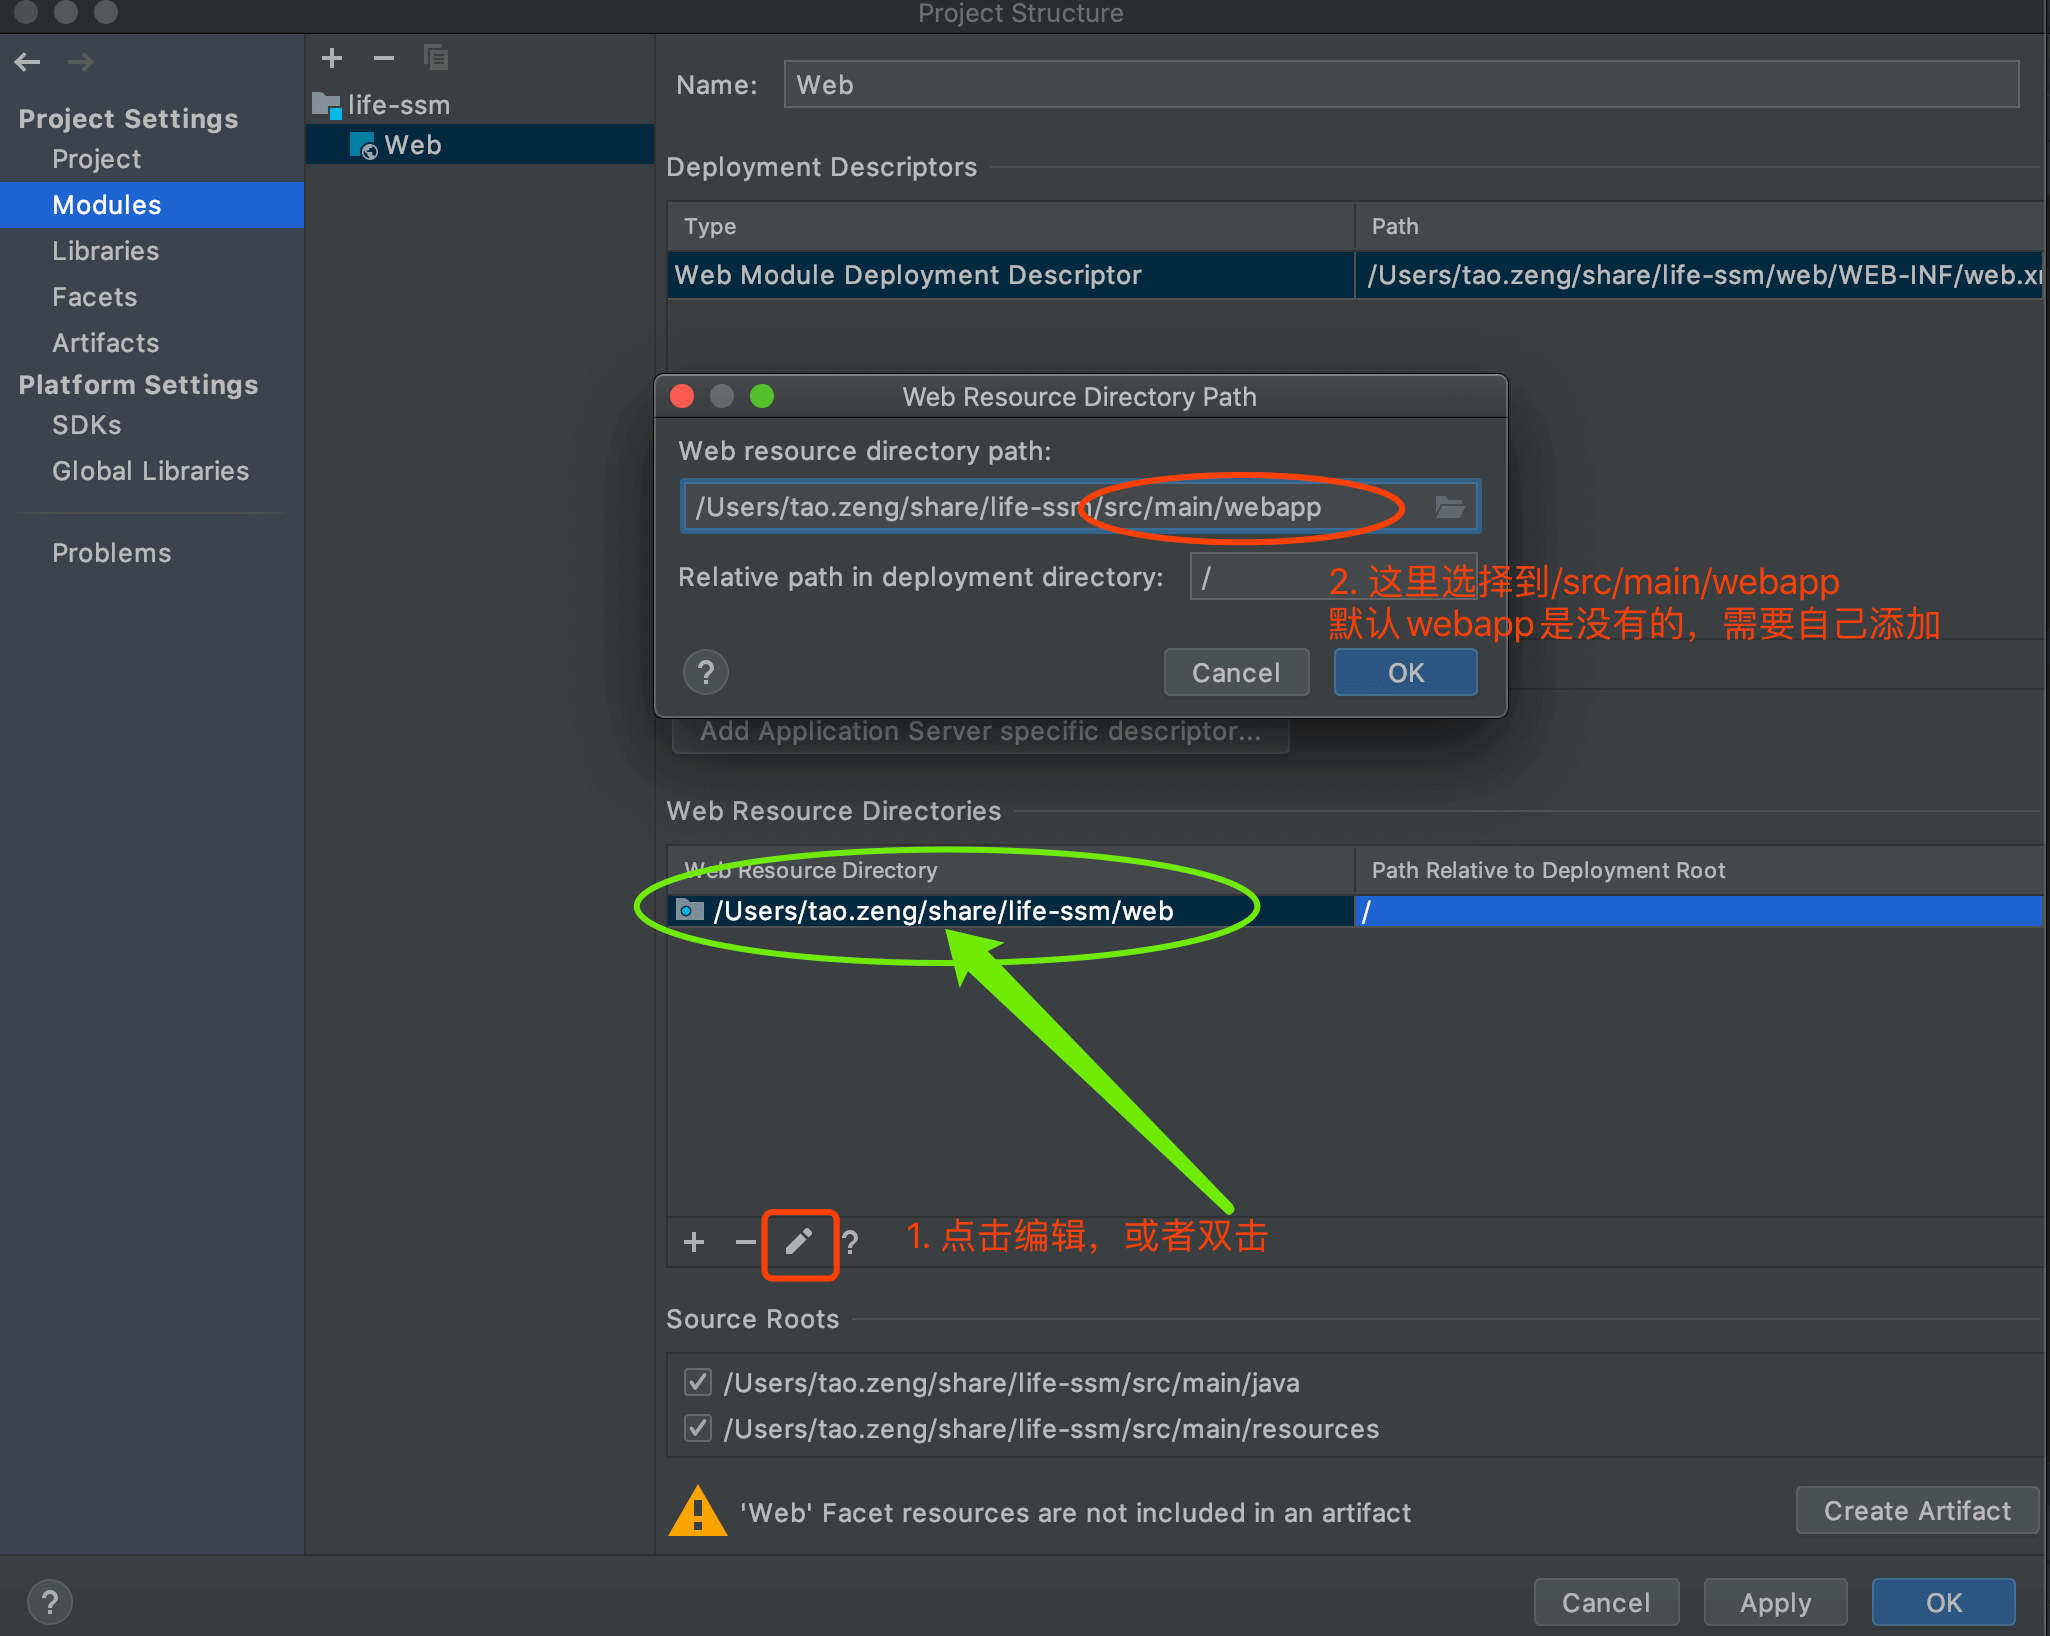Click the remove module minus icon
2050x1636 pixels.
tap(383, 58)
